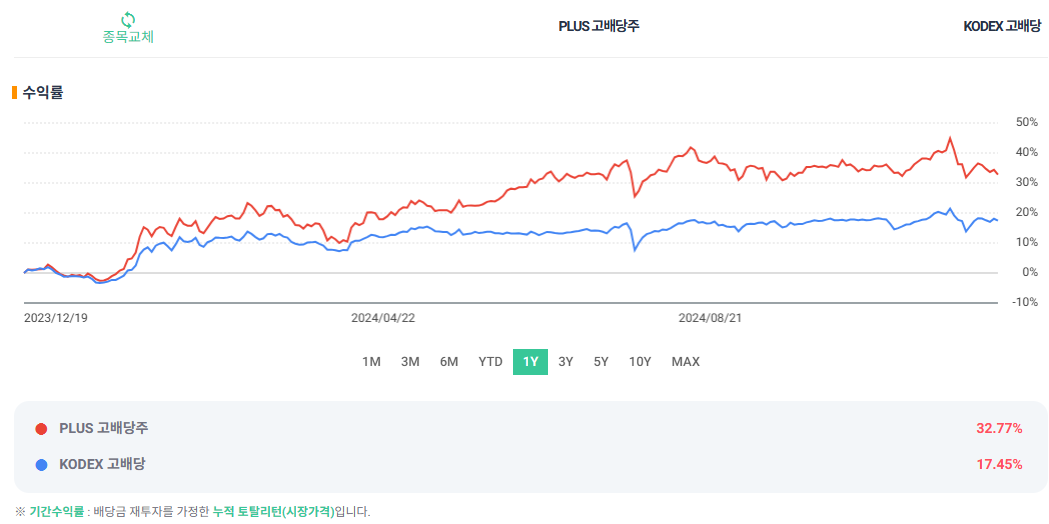
Task: Switch chart period to 6M
Action: 449,362
